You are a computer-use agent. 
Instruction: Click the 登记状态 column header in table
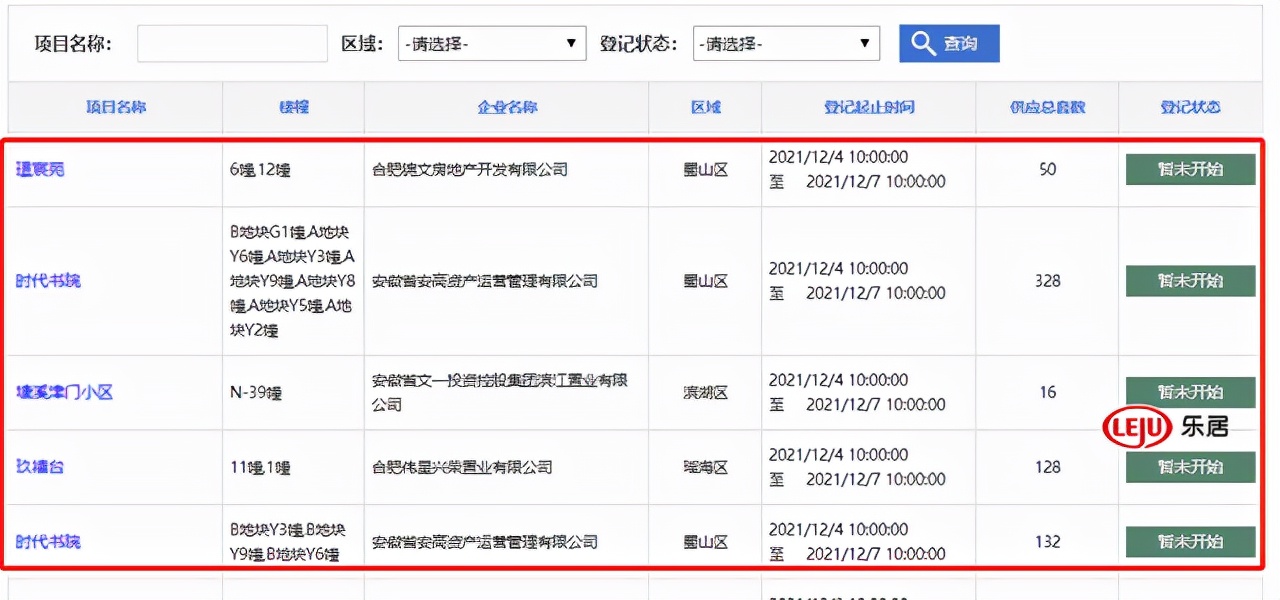click(x=1190, y=107)
